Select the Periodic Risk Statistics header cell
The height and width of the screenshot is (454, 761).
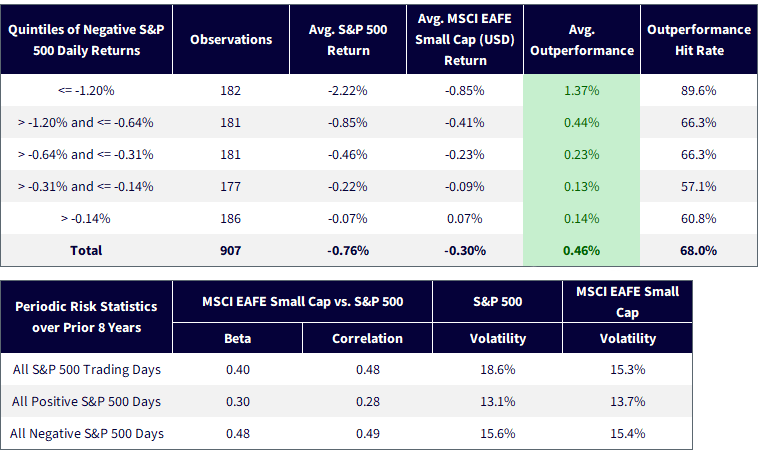[86, 317]
